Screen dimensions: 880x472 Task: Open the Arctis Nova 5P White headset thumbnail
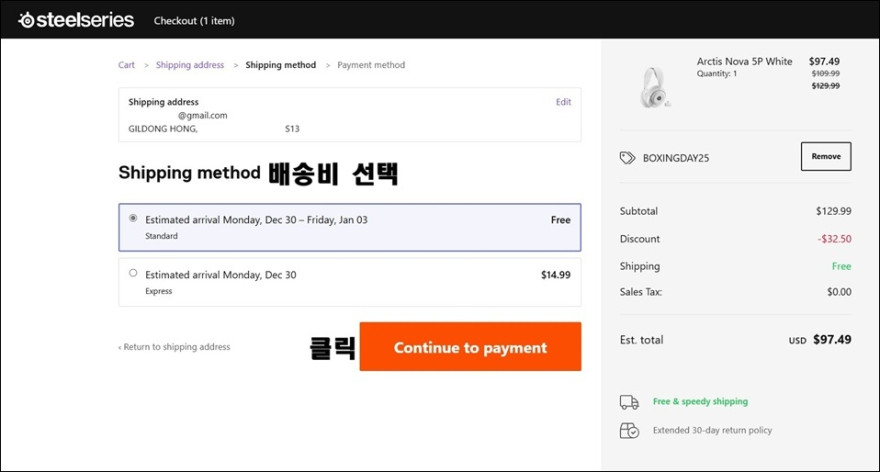654,87
